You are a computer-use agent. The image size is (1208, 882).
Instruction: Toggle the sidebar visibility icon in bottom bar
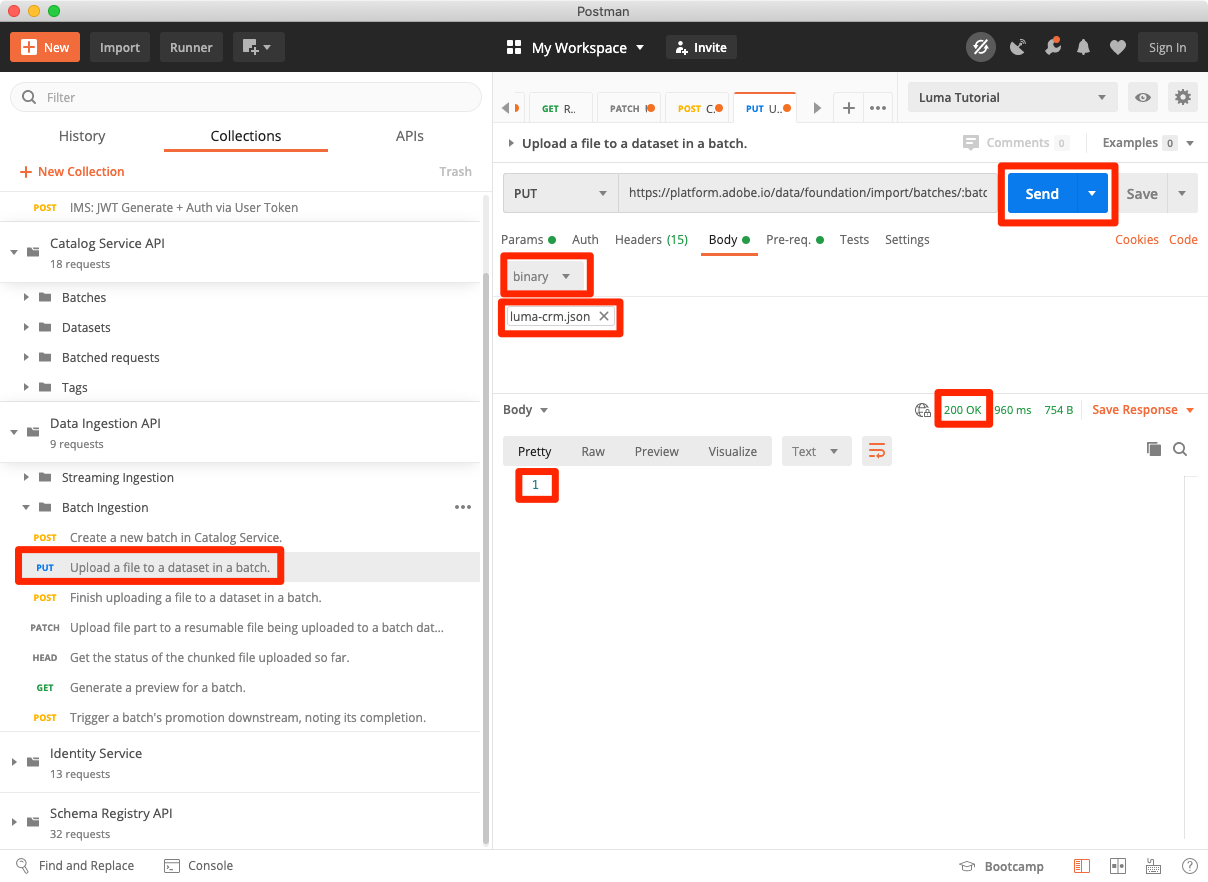pos(1081,866)
